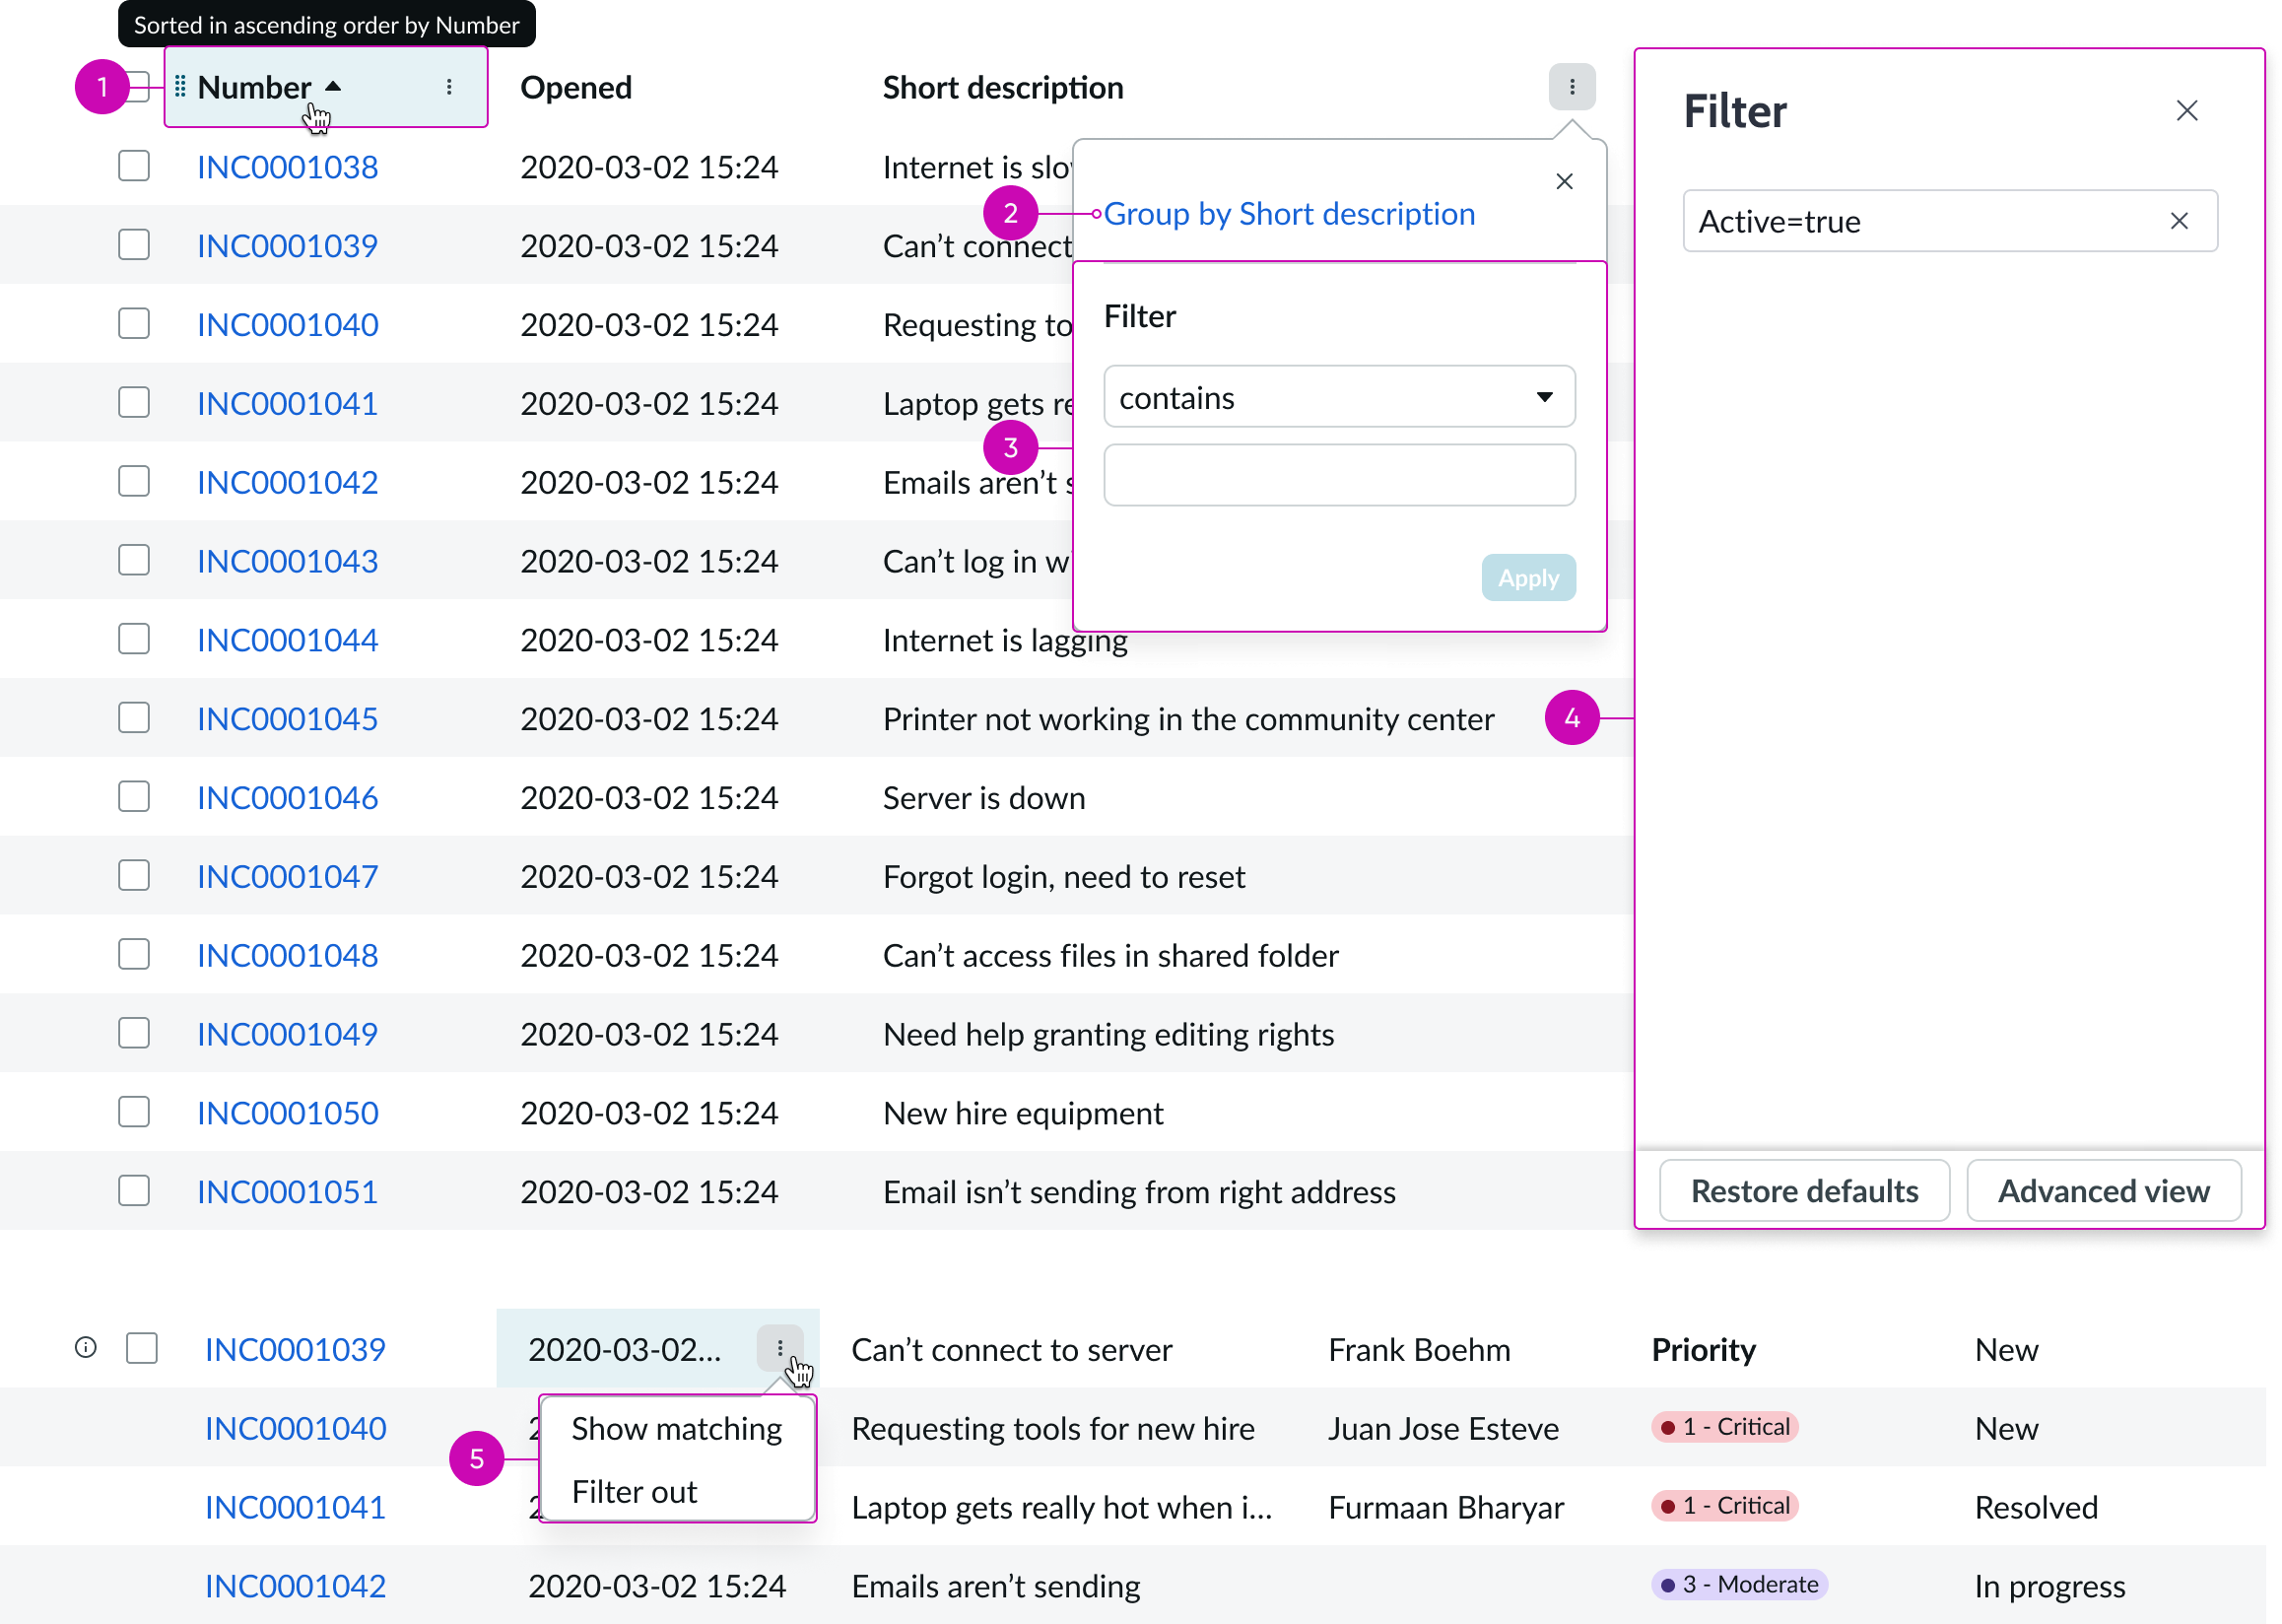This screenshot has height=1624, width=2282.
Task: Check the row checkbox for INC0001038
Action: point(133,166)
